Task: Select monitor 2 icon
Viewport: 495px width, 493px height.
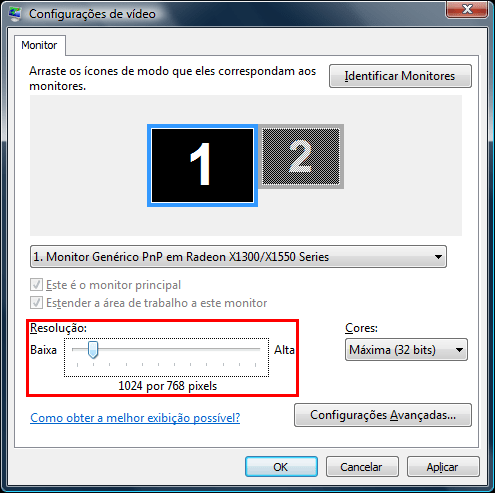Action: coord(301,156)
